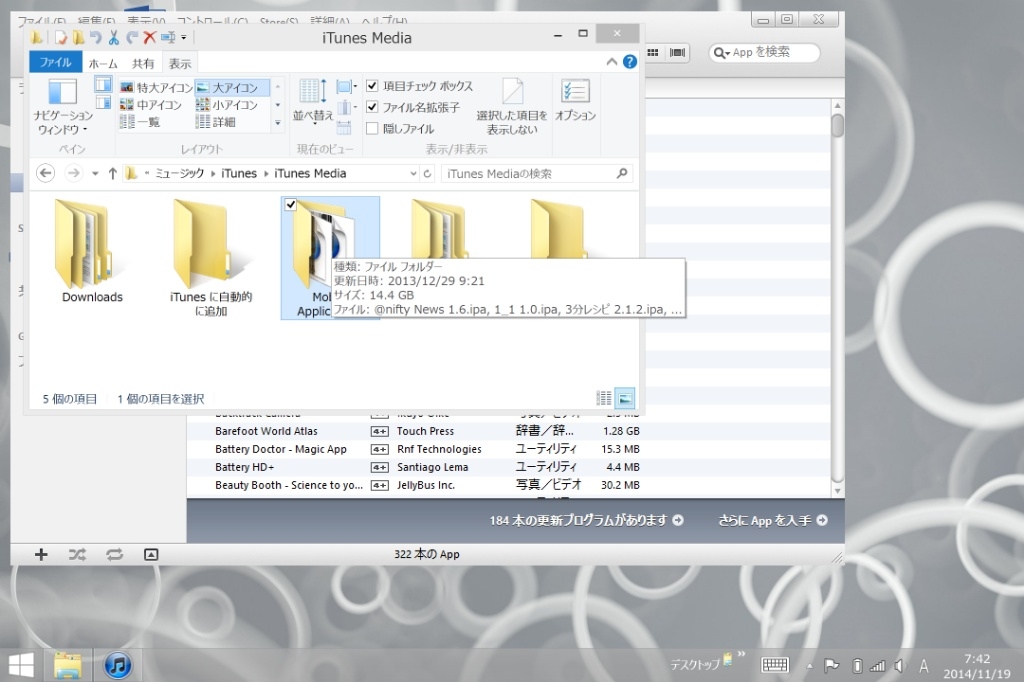Select iTunes に自動的に追加 folder
1024x682 pixels.
tap(211, 258)
